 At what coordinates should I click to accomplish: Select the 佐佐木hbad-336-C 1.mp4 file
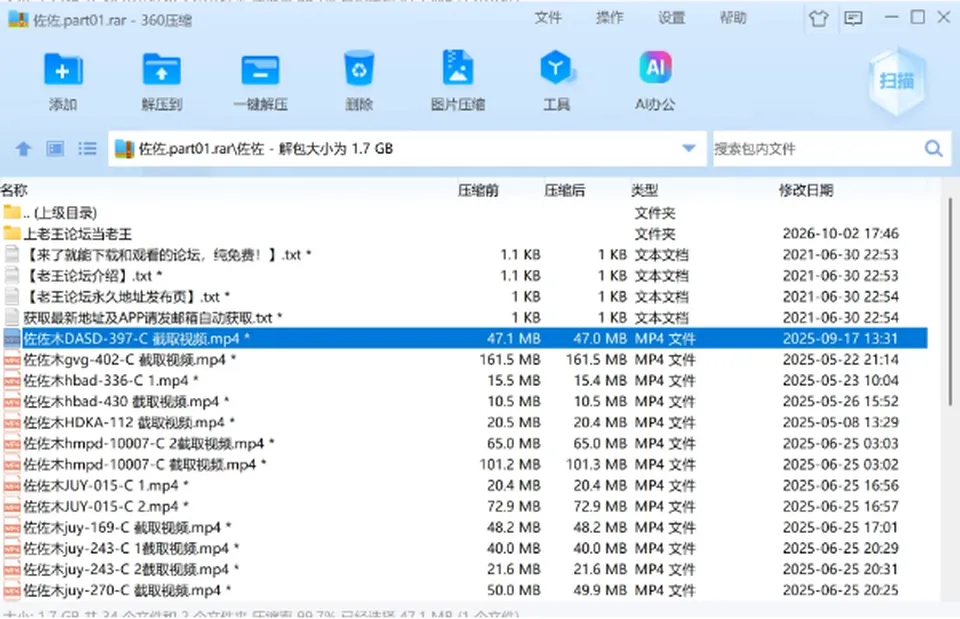click(110, 381)
